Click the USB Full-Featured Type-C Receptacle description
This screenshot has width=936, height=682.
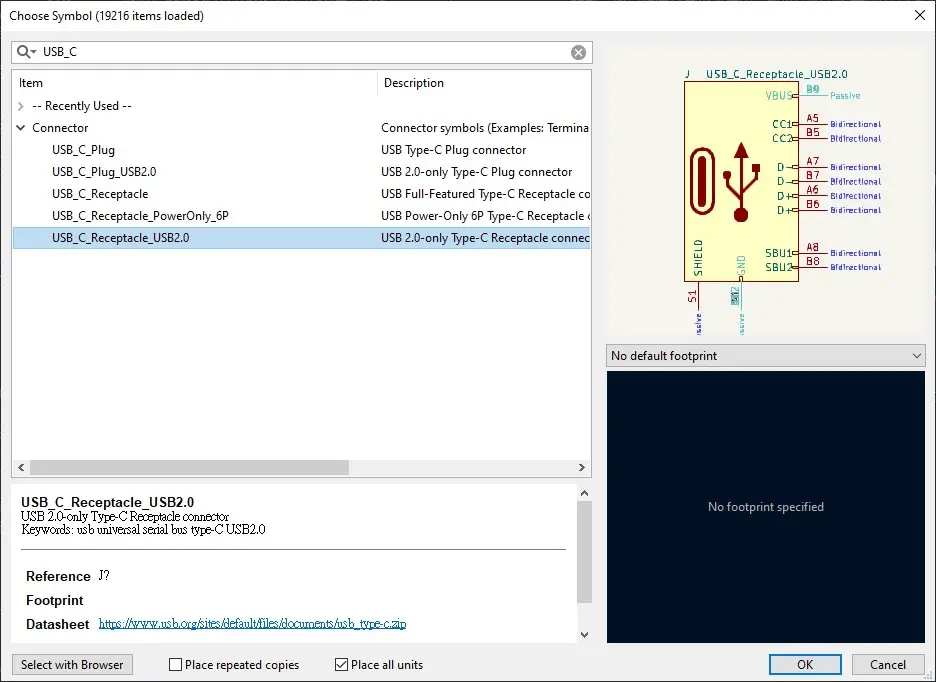(x=485, y=194)
